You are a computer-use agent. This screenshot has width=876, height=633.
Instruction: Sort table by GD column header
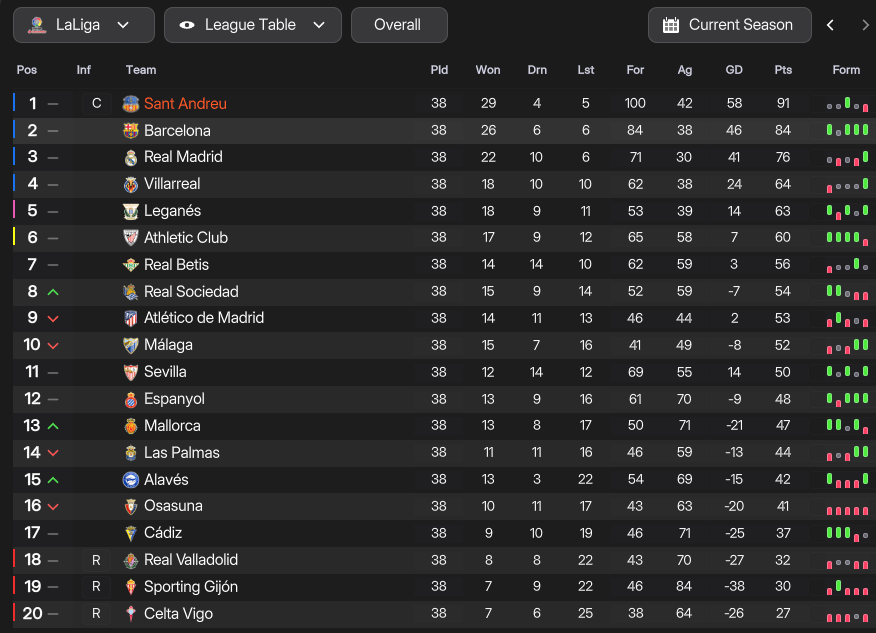[734, 70]
